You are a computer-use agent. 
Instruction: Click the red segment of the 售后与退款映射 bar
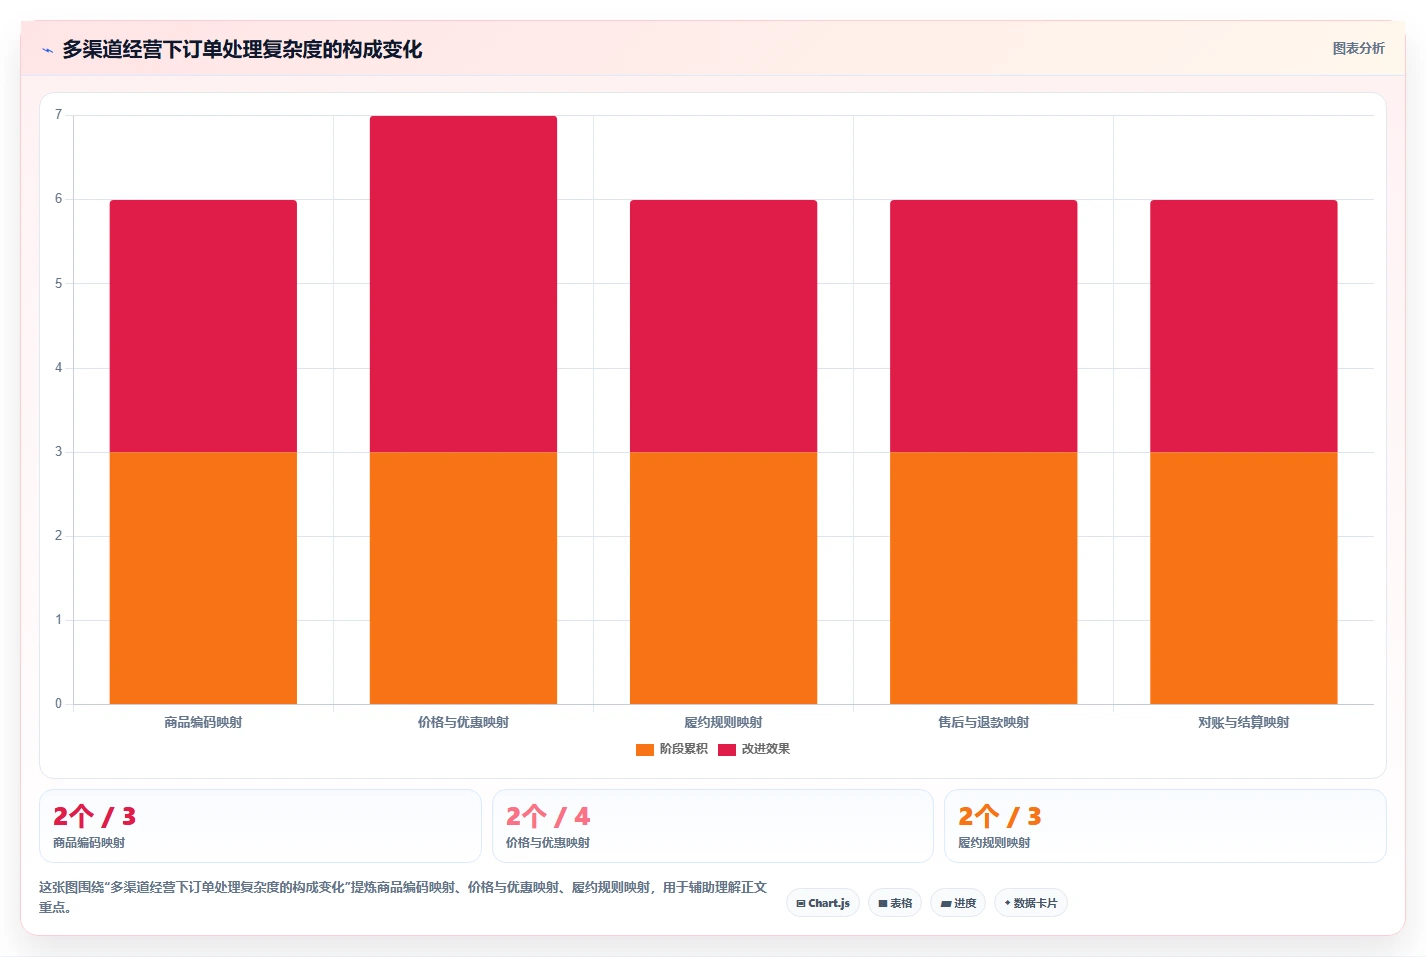983,326
